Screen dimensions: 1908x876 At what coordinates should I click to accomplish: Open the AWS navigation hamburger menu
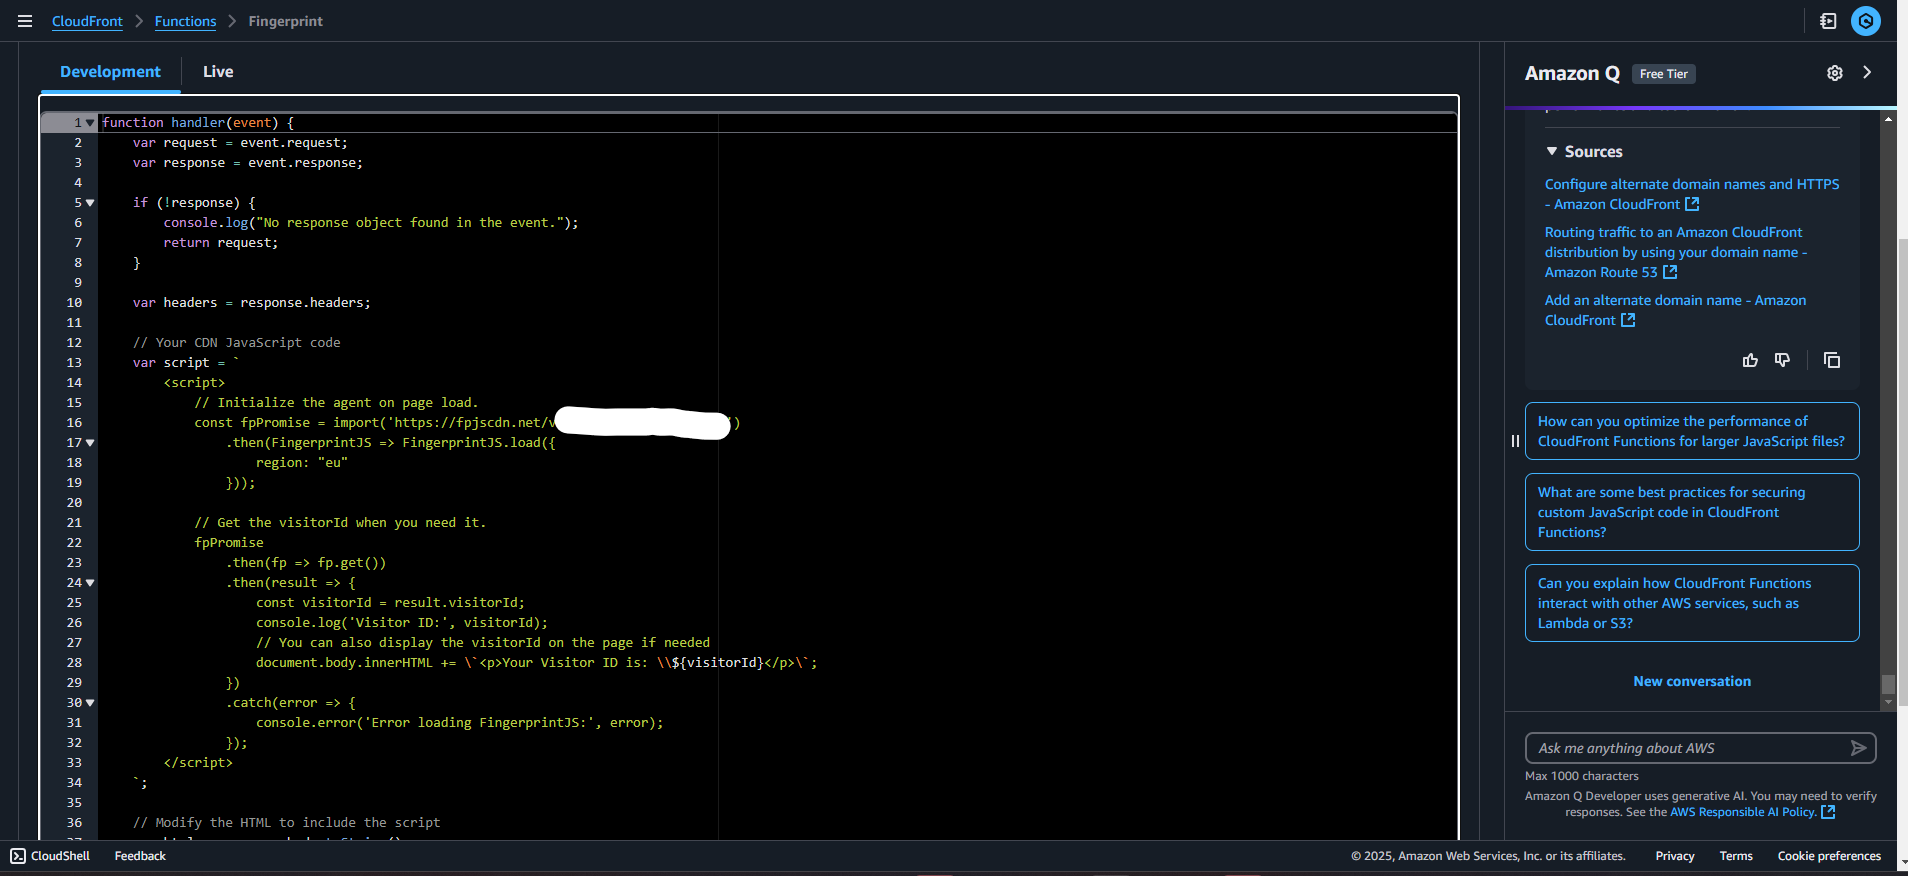25,21
